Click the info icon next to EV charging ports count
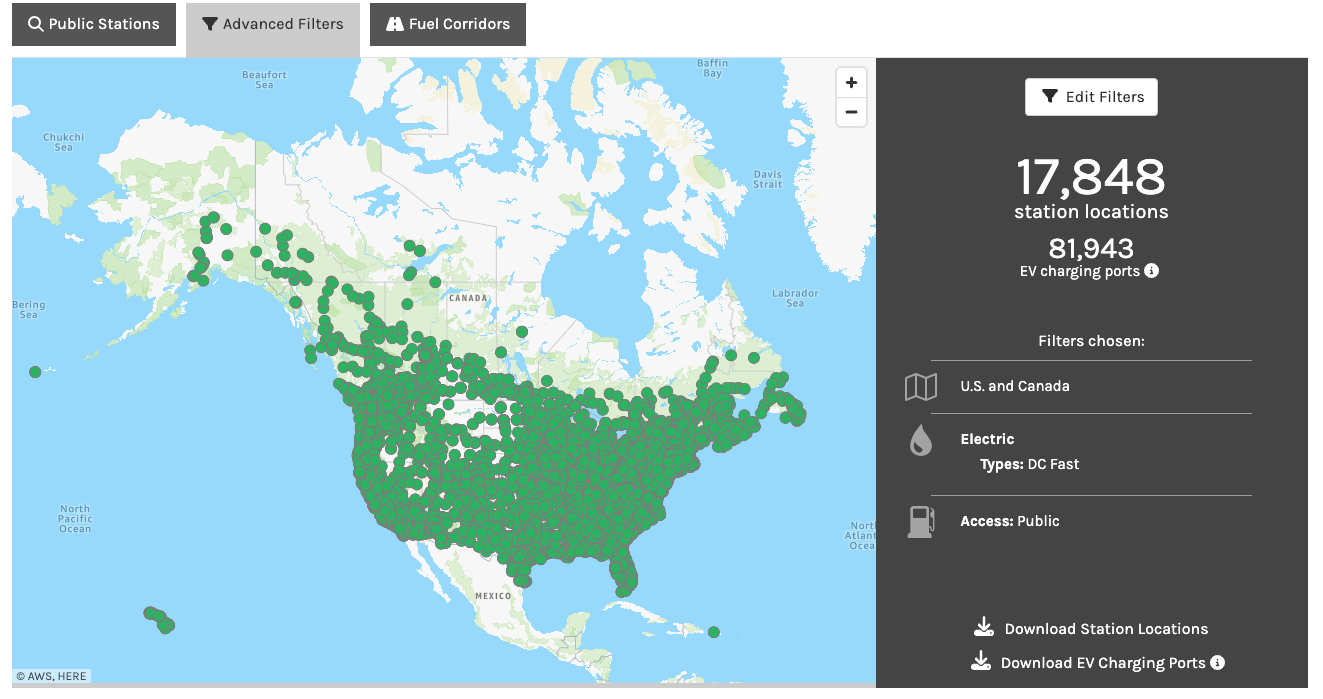Viewport: 1323px width, 699px height. coord(1151,270)
